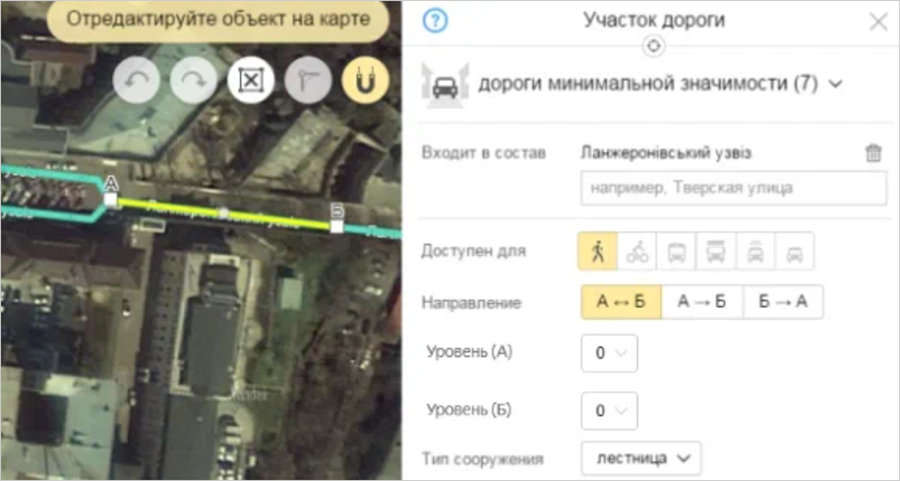Toggle the magnet snapping tool
Image resolution: width=900 pixels, height=481 pixels.
(x=365, y=83)
